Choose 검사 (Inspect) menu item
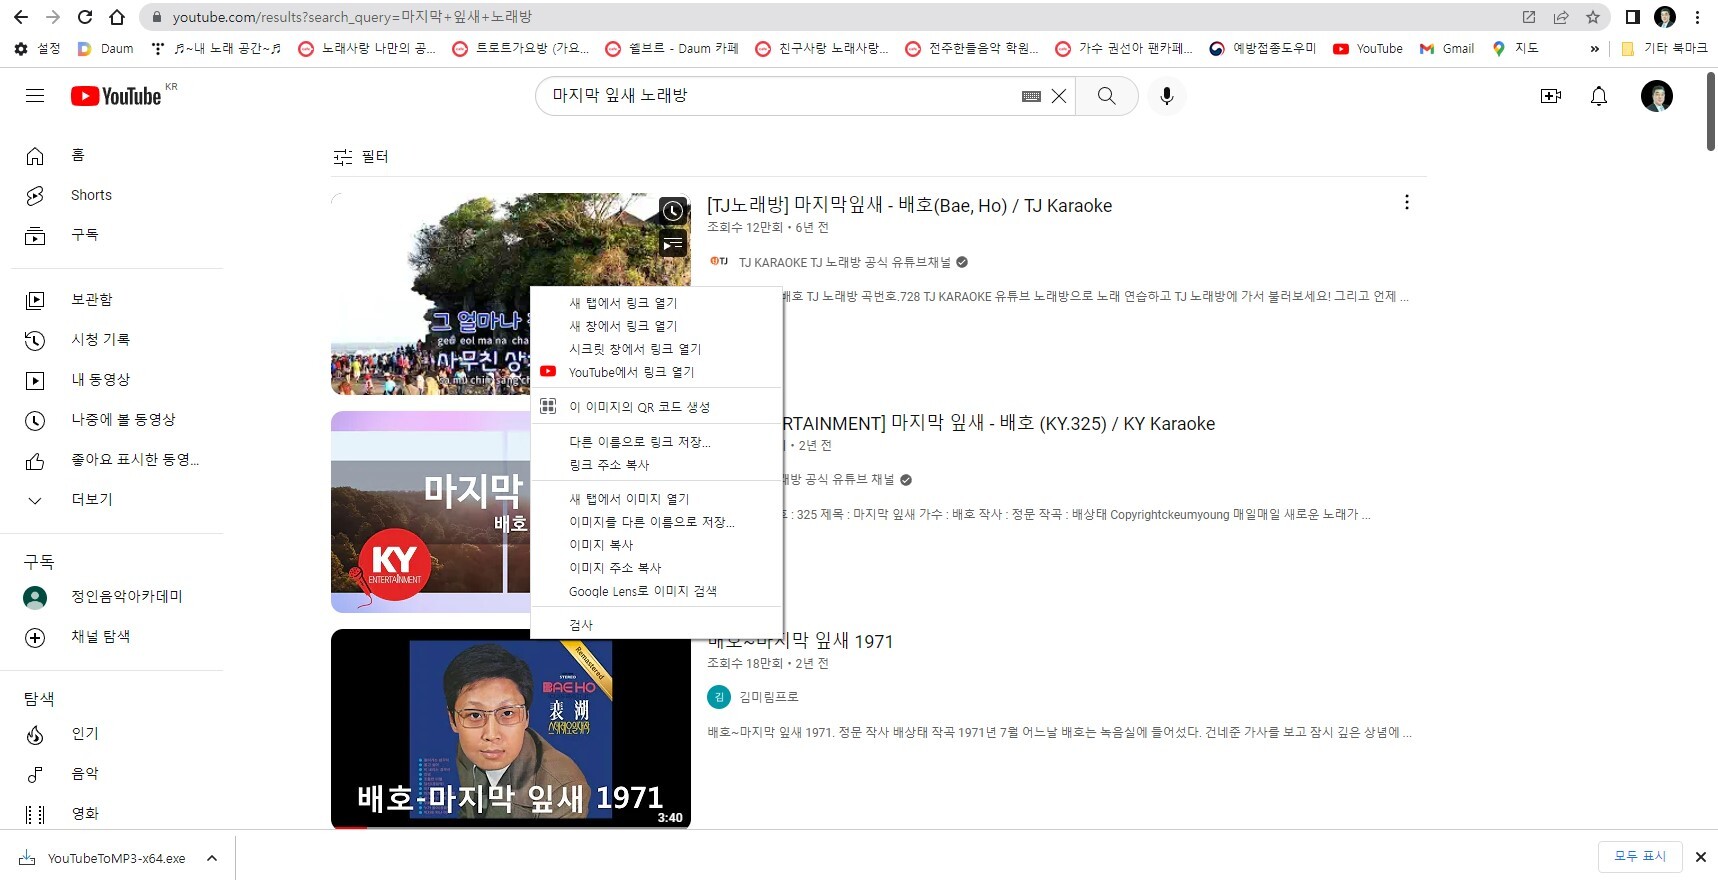This screenshot has height=886, width=1718. click(656, 625)
